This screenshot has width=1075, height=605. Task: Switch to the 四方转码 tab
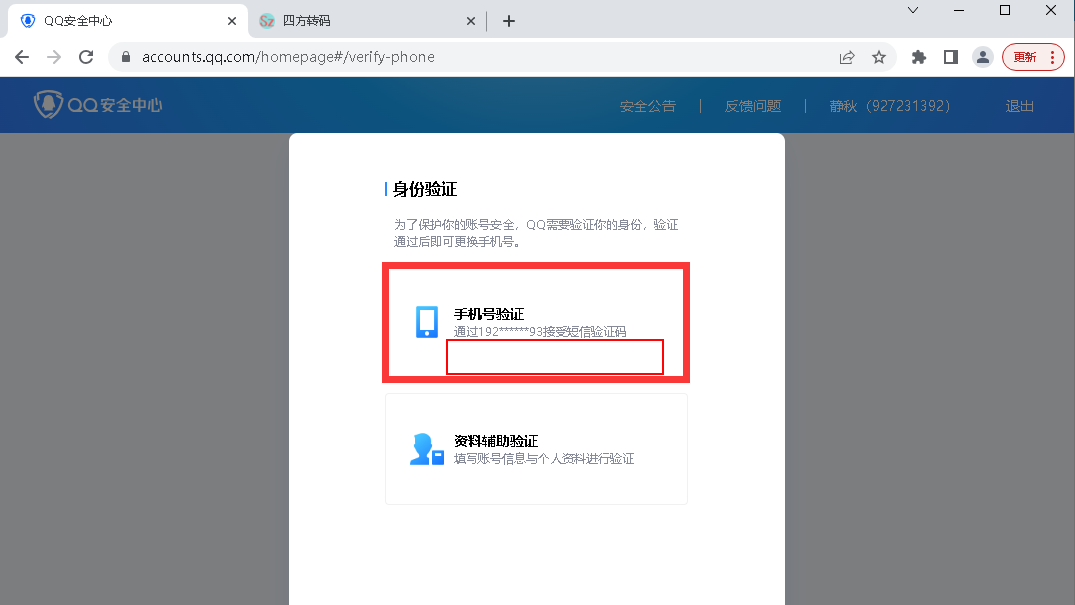(350, 21)
